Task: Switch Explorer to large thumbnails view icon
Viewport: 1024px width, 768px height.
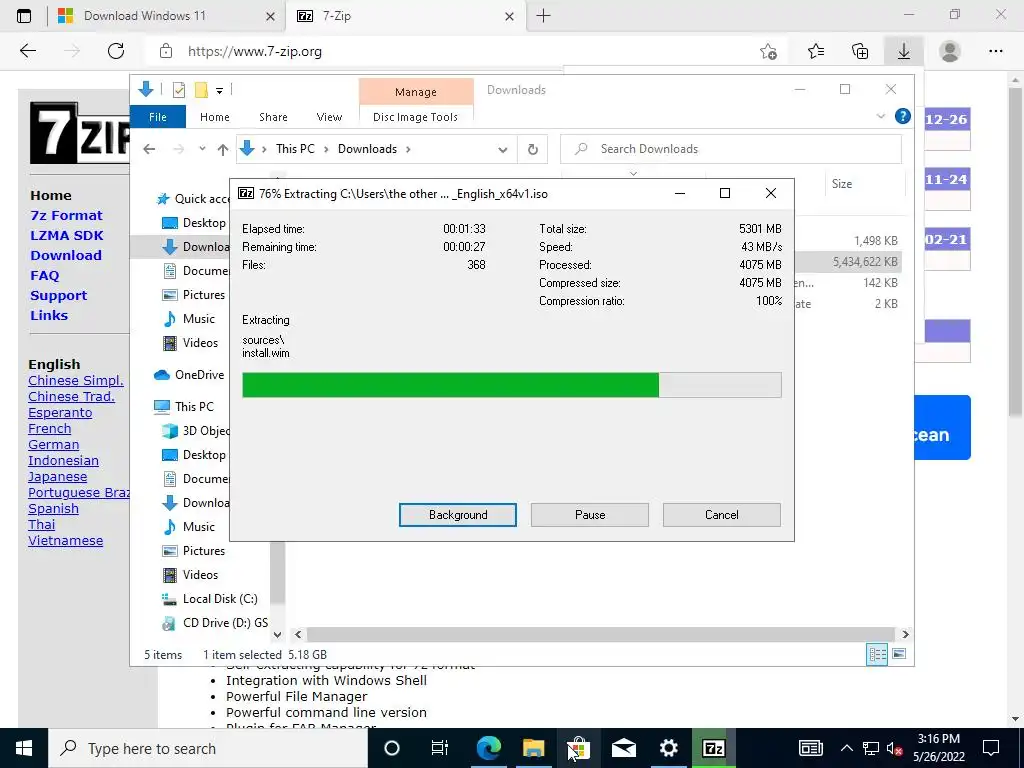Action: coord(899,654)
